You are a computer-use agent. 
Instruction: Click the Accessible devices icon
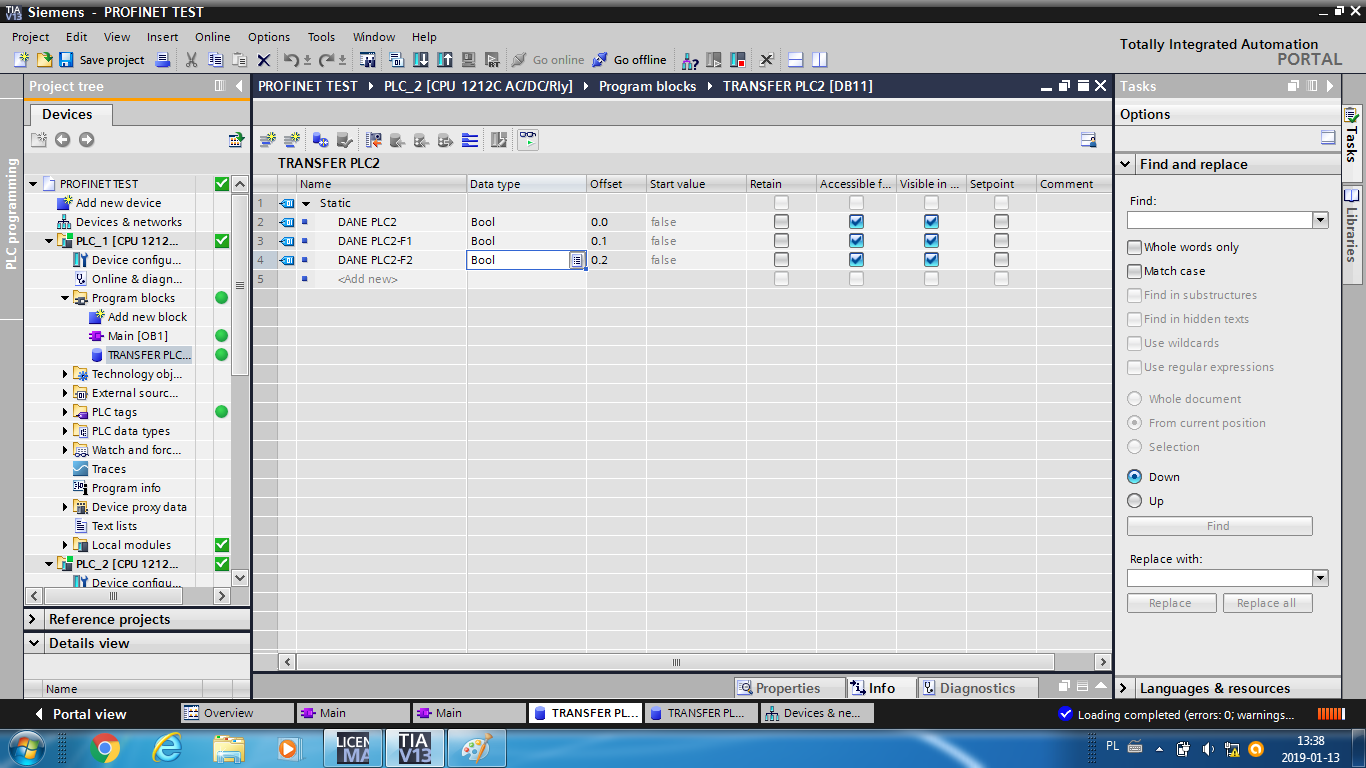690,60
